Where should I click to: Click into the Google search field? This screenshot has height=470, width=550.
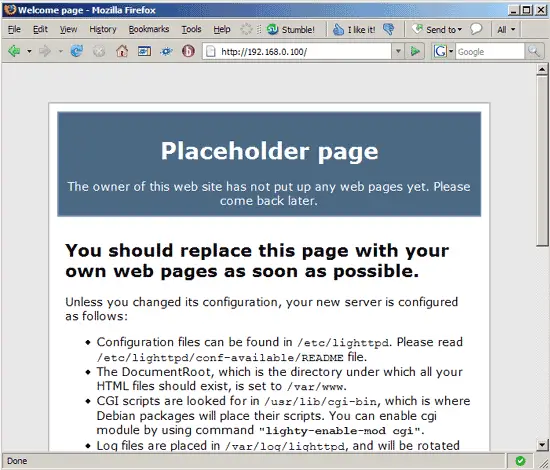tap(490, 52)
